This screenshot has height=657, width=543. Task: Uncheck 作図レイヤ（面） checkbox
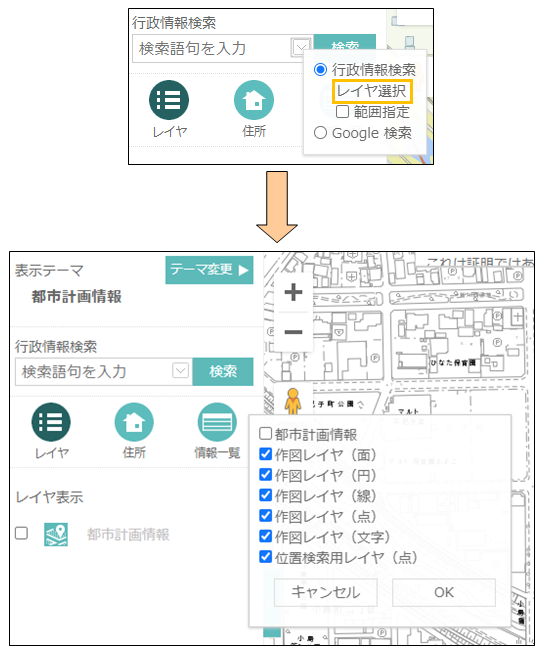(x=266, y=454)
